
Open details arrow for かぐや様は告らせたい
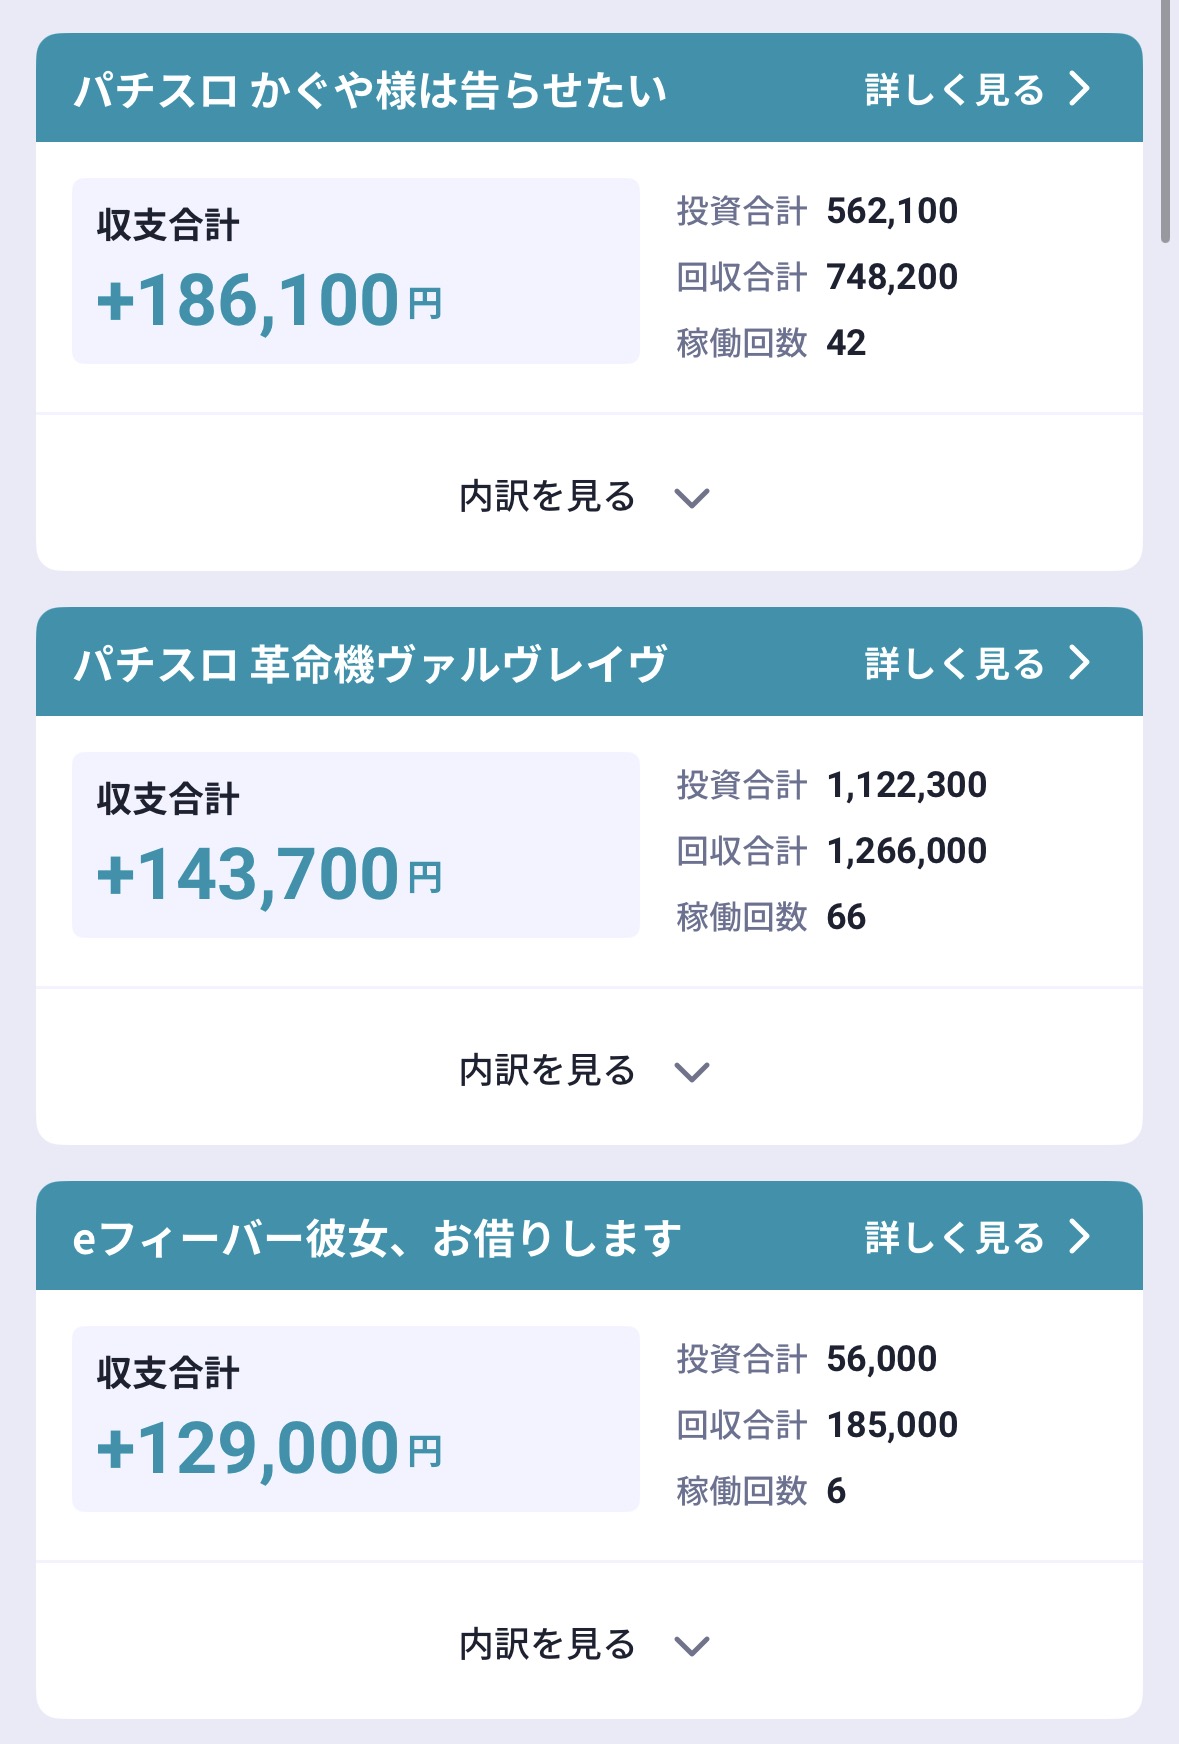[x=1079, y=89]
